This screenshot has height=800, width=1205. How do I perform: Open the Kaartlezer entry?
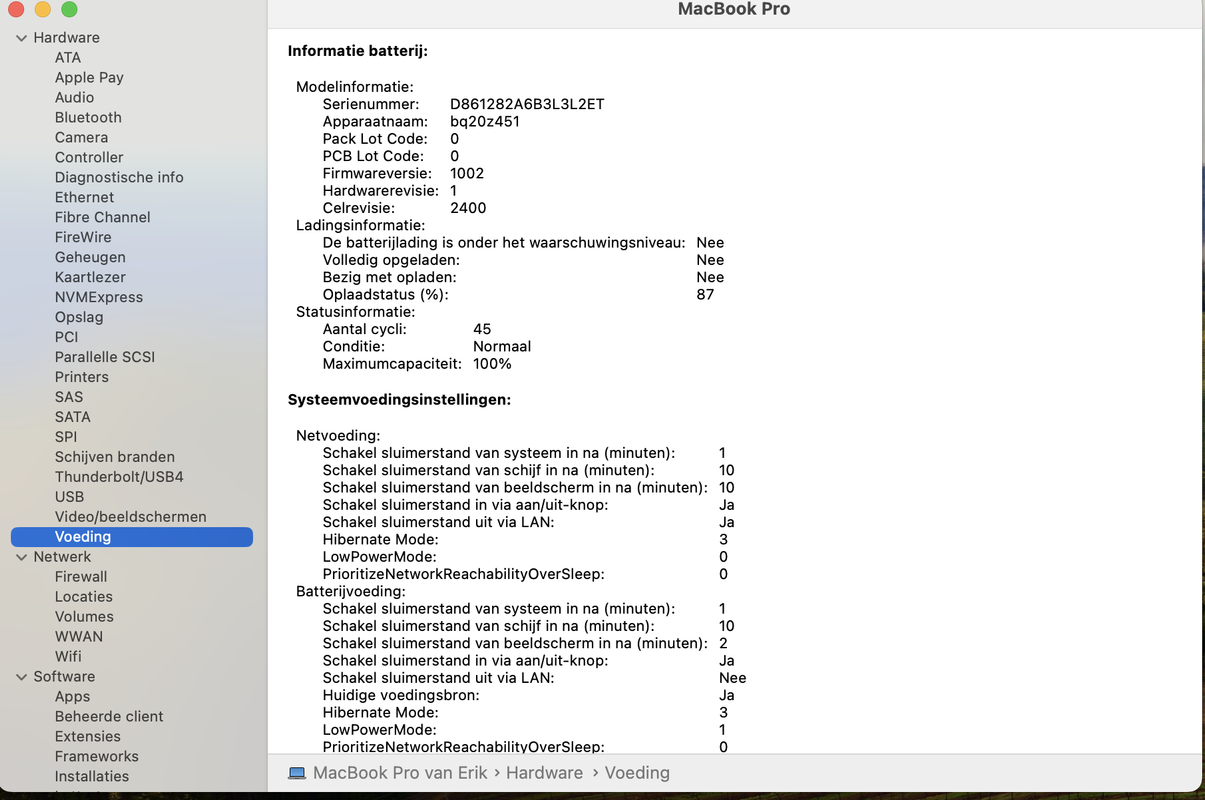91,277
